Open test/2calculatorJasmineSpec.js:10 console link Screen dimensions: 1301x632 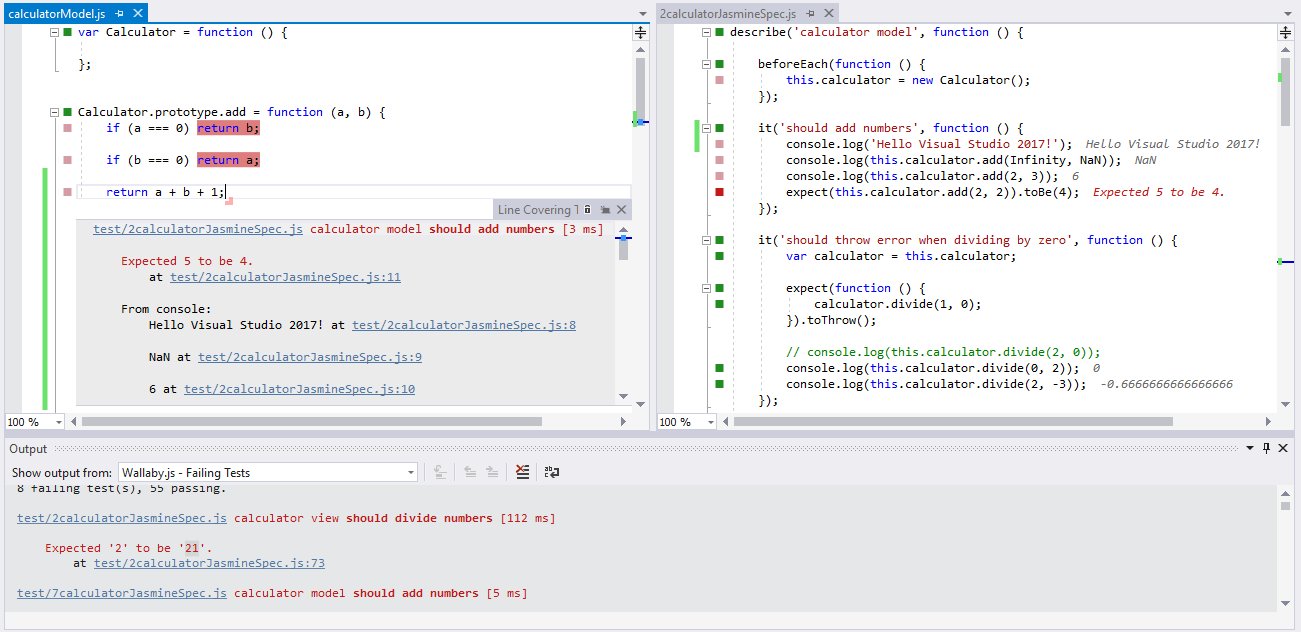(300, 389)
